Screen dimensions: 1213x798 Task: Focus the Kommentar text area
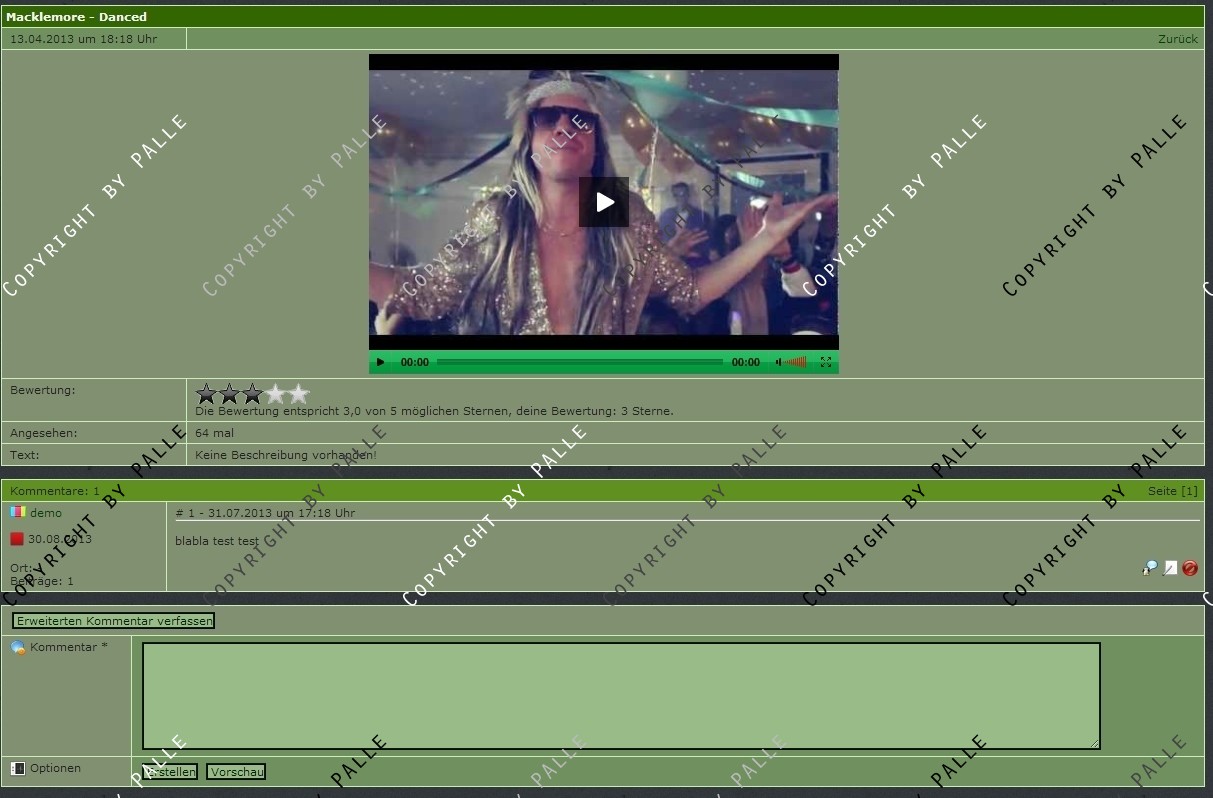(621, 696)
